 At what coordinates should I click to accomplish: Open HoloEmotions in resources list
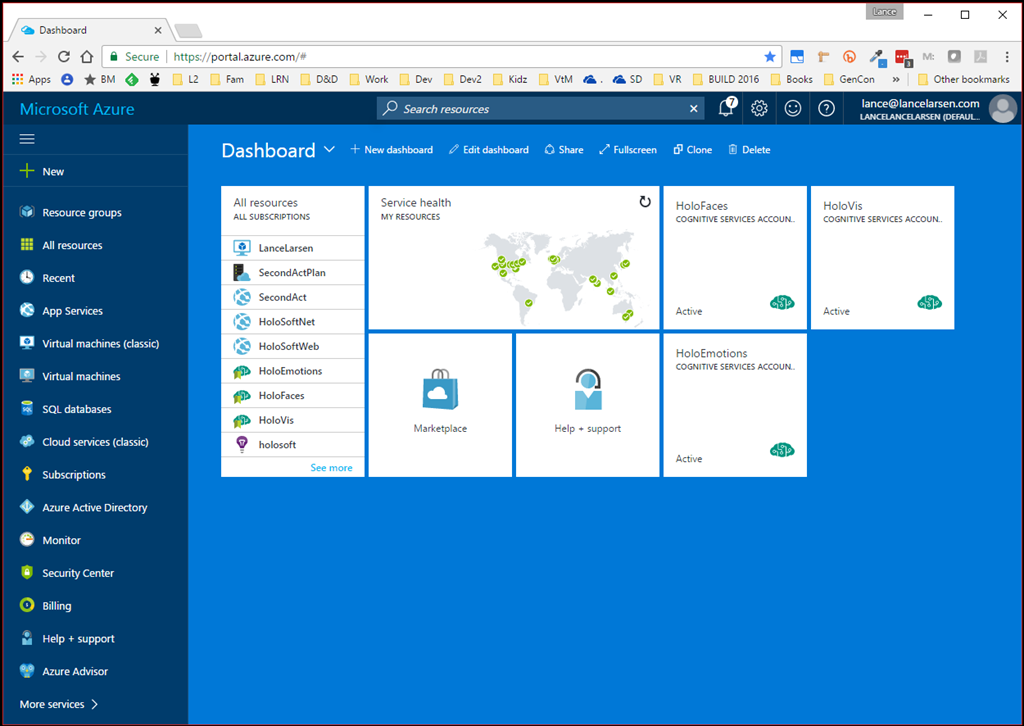pos(293,371)
